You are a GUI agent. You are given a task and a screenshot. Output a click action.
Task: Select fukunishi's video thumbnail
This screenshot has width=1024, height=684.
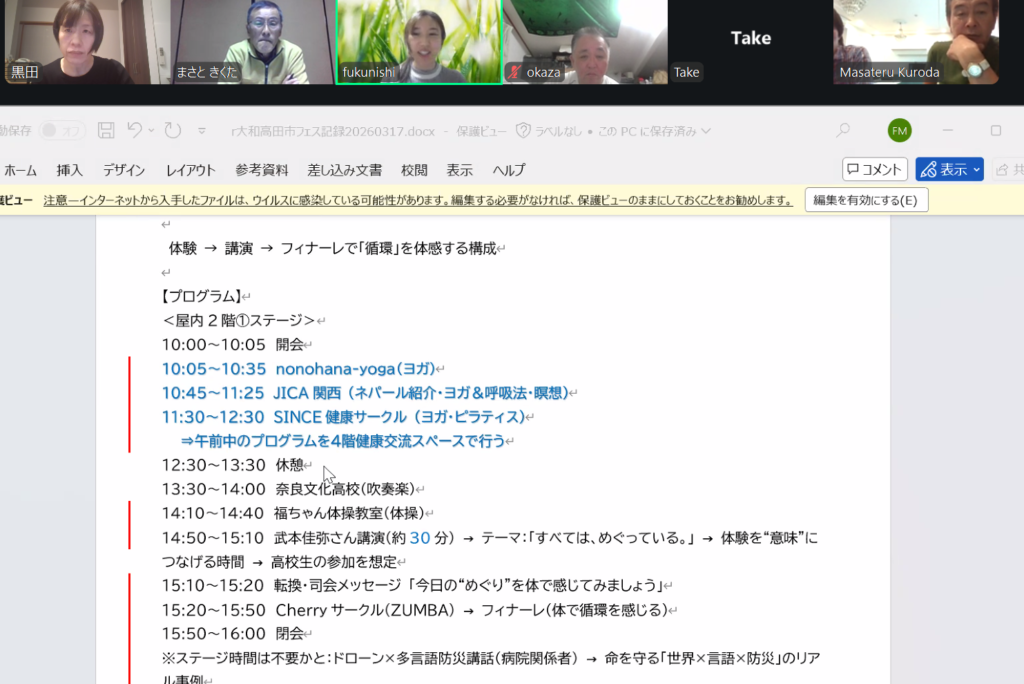click(x=418, y=42)
